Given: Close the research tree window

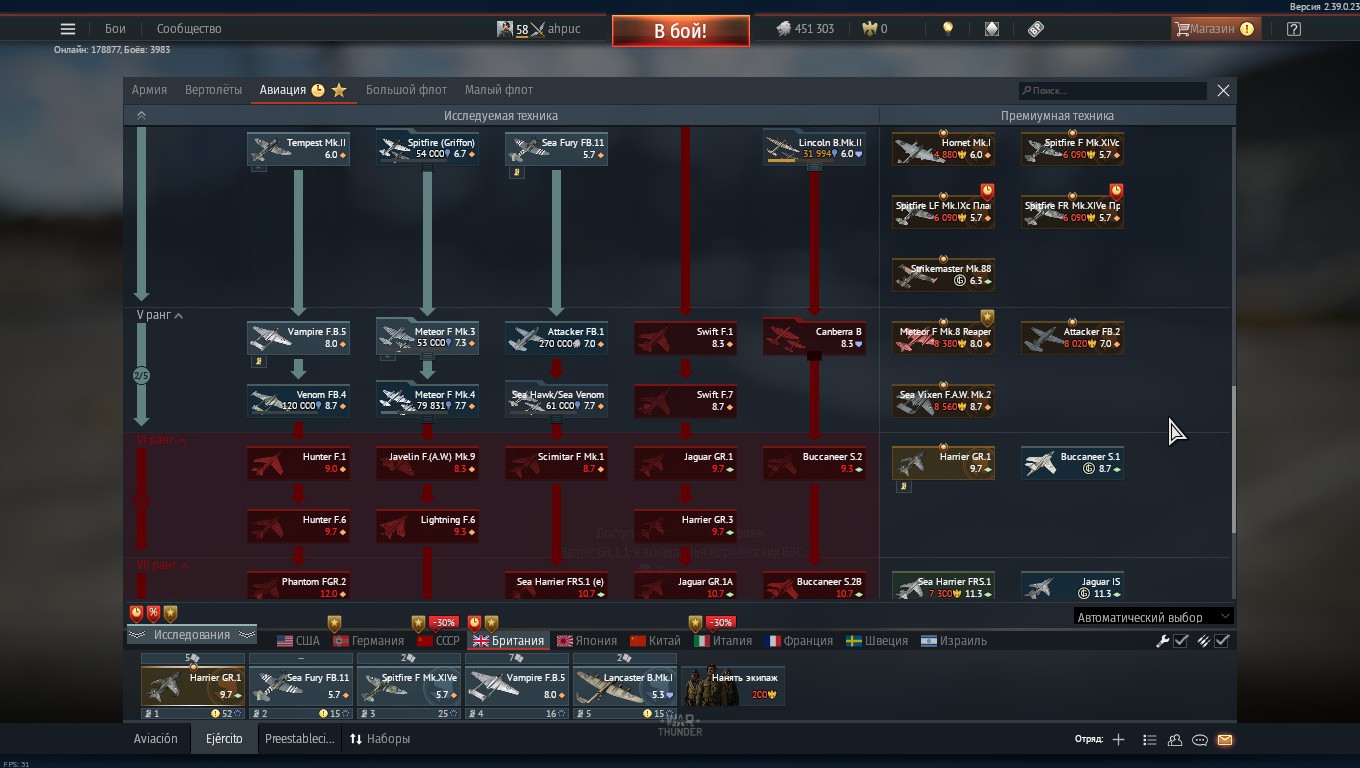Looking at the screenshot, I should 1223,90.
